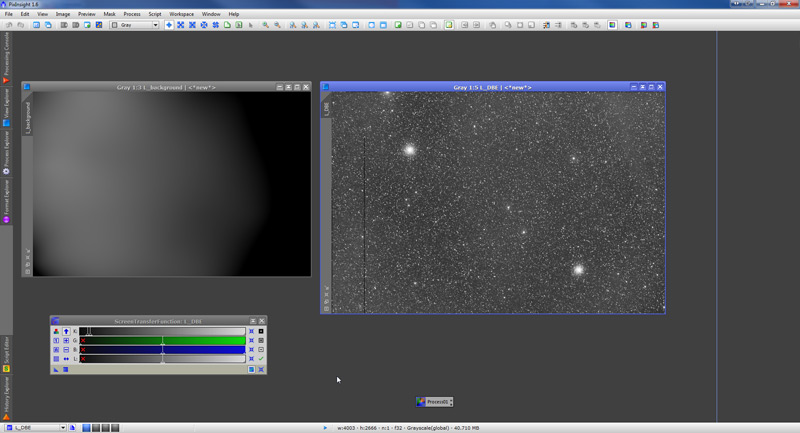Image resolution: width=800 pixels, height=433 pixels.
Task: Click the new instance triangle in STF panel
Action: pos(56,369)
